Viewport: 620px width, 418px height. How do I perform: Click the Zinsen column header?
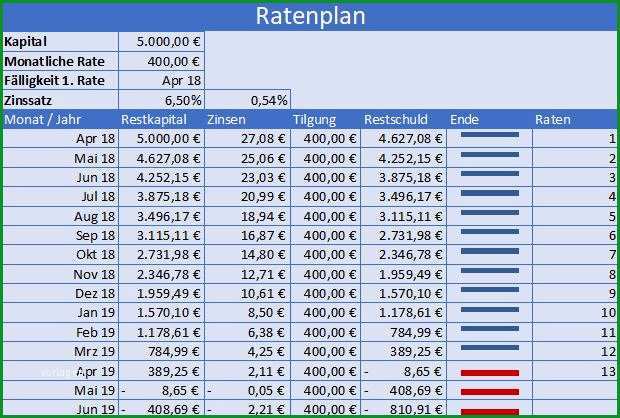coord(248,119)
